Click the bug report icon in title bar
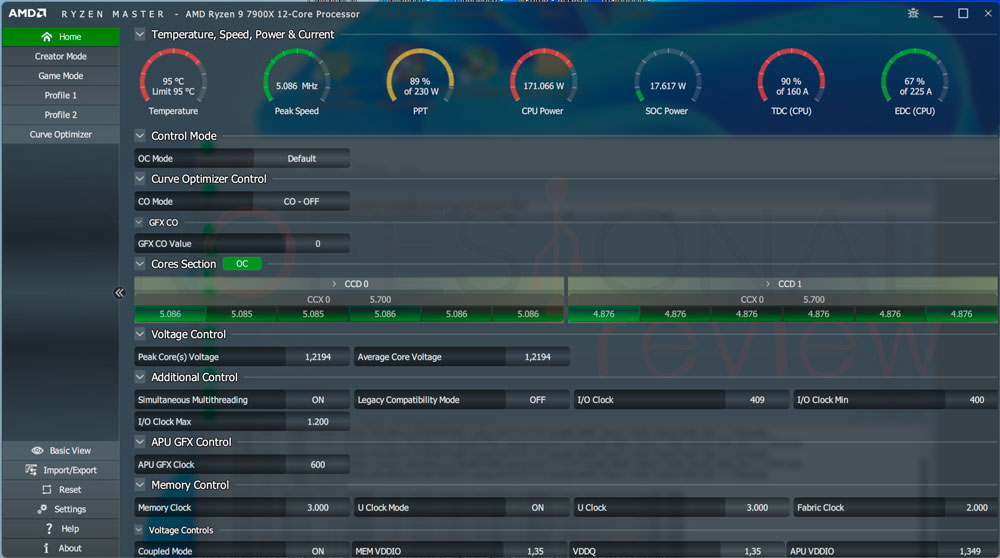1000x558 pixels. click(x=913, y=13)
